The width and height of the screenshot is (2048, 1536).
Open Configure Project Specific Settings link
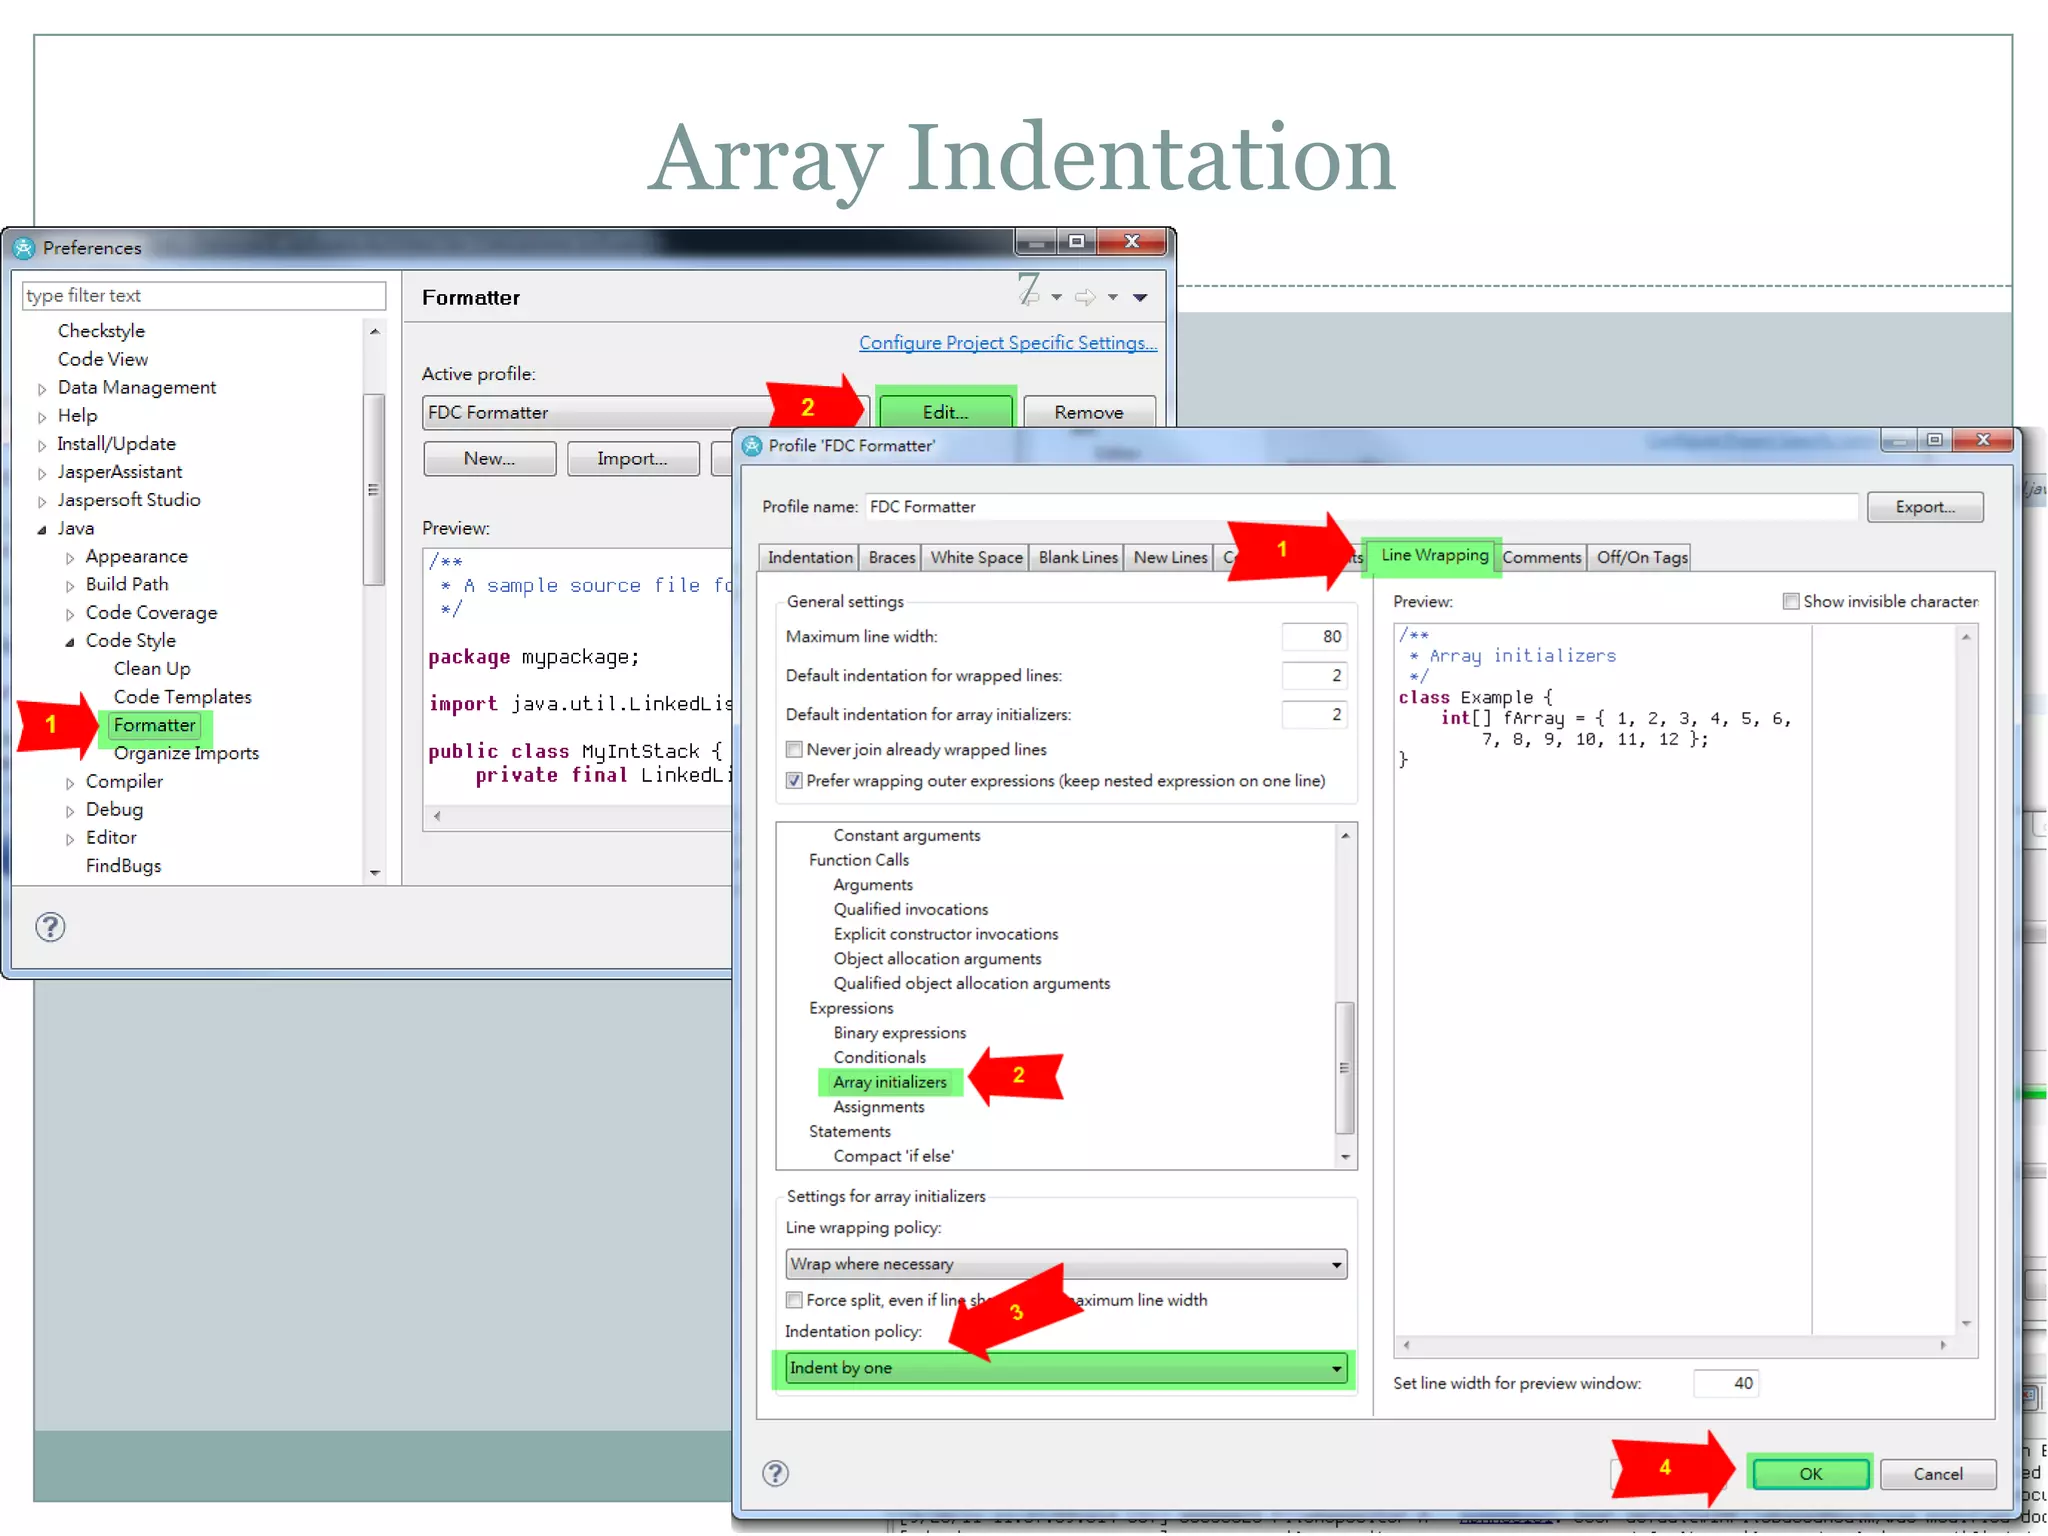click(1007, 343)
